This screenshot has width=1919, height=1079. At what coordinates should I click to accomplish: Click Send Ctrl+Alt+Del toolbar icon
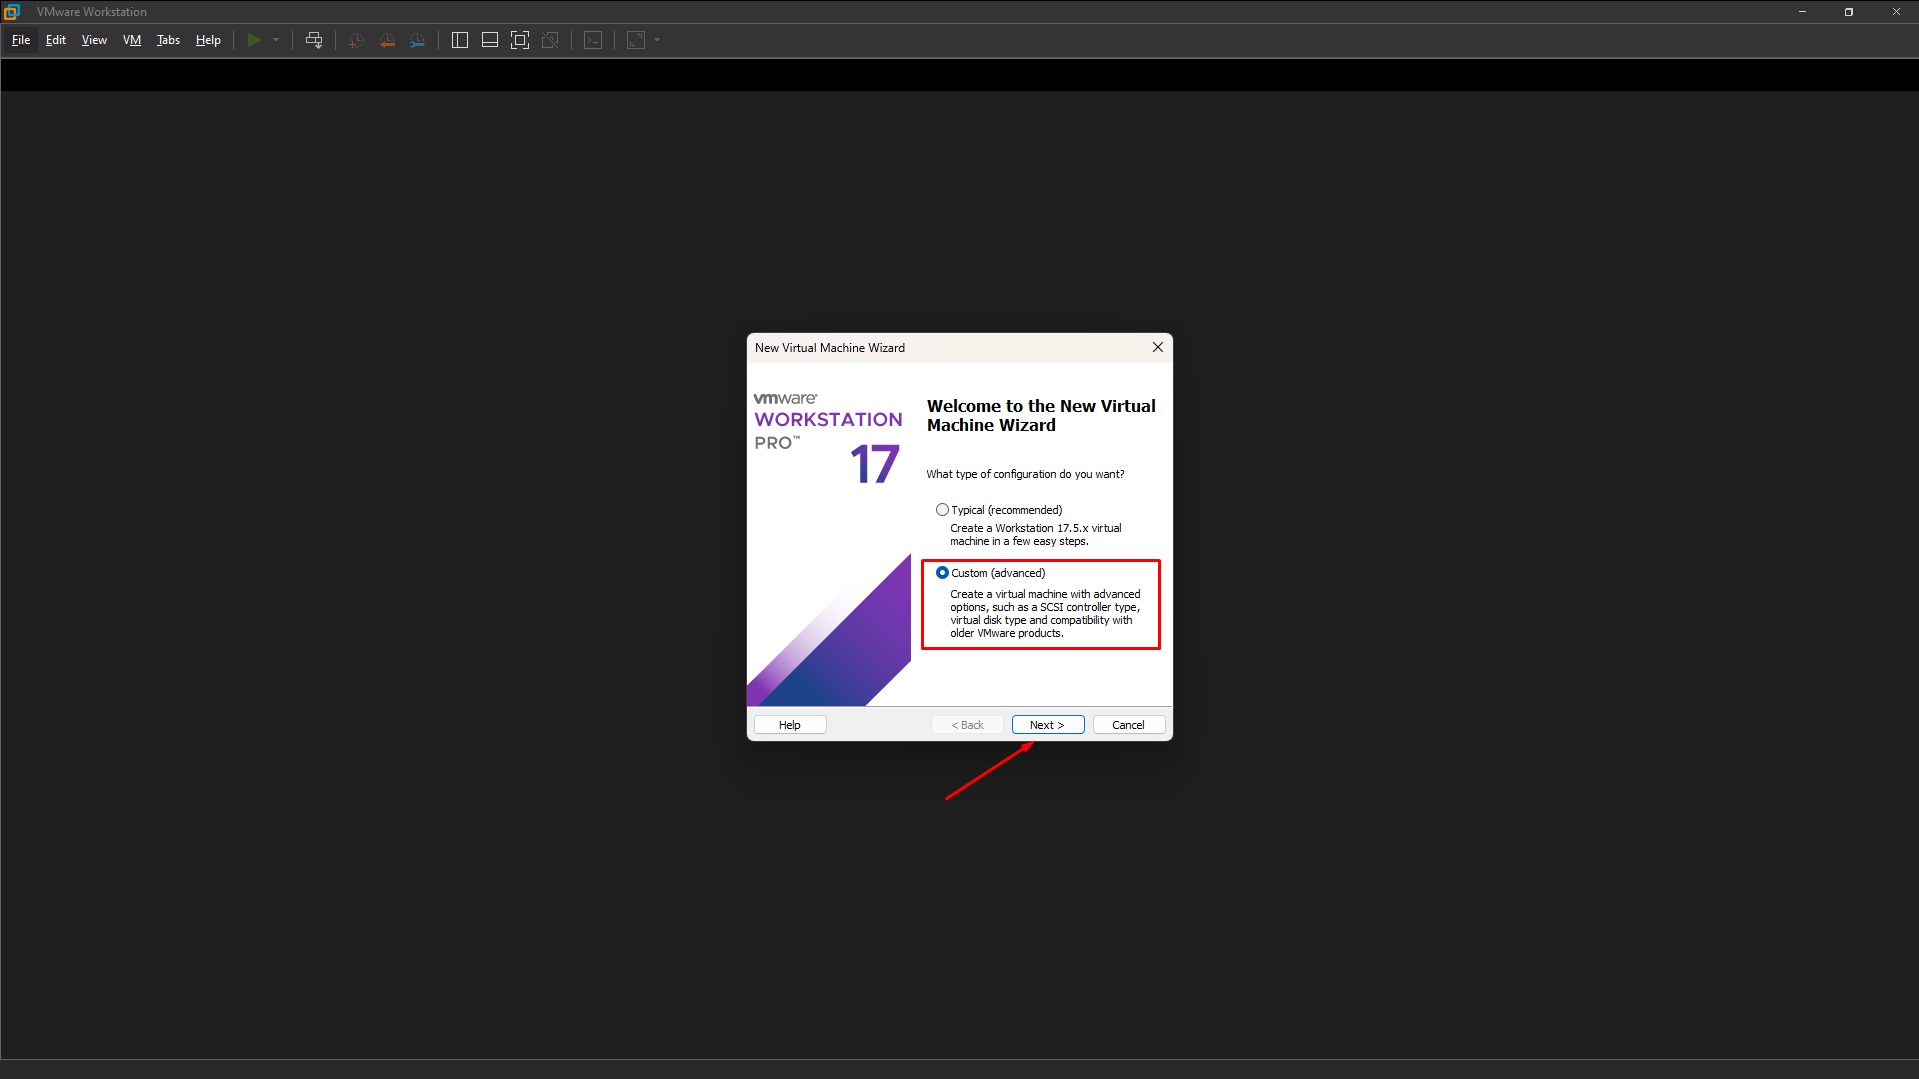(x=314, y=40)
